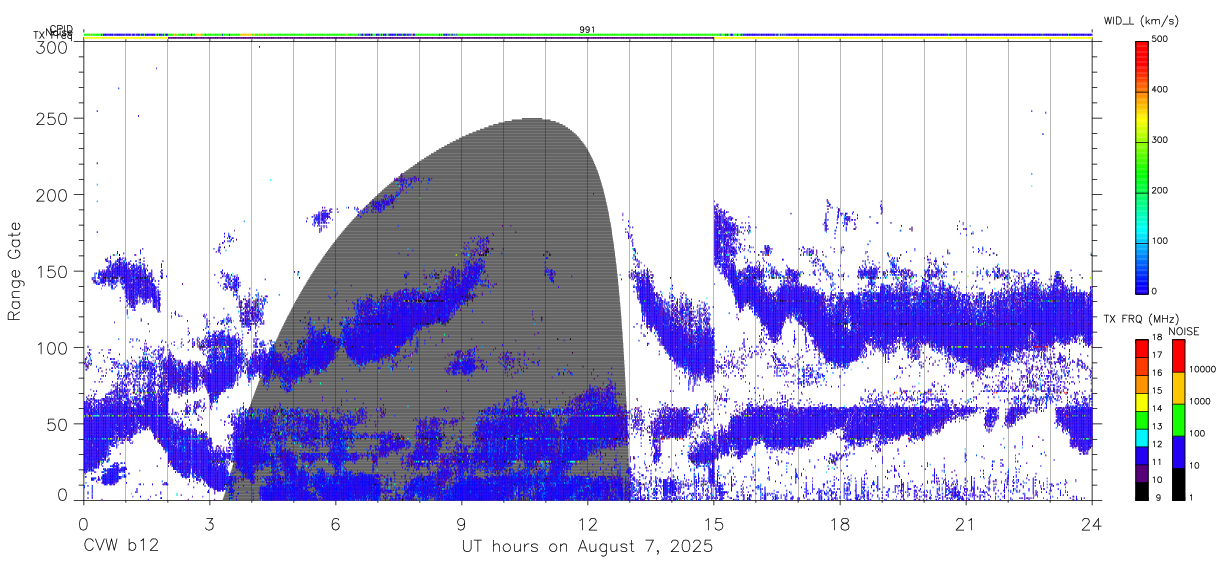Click x-axis tick label "15"
The image size is (1228, 567).
click(713, 524)
